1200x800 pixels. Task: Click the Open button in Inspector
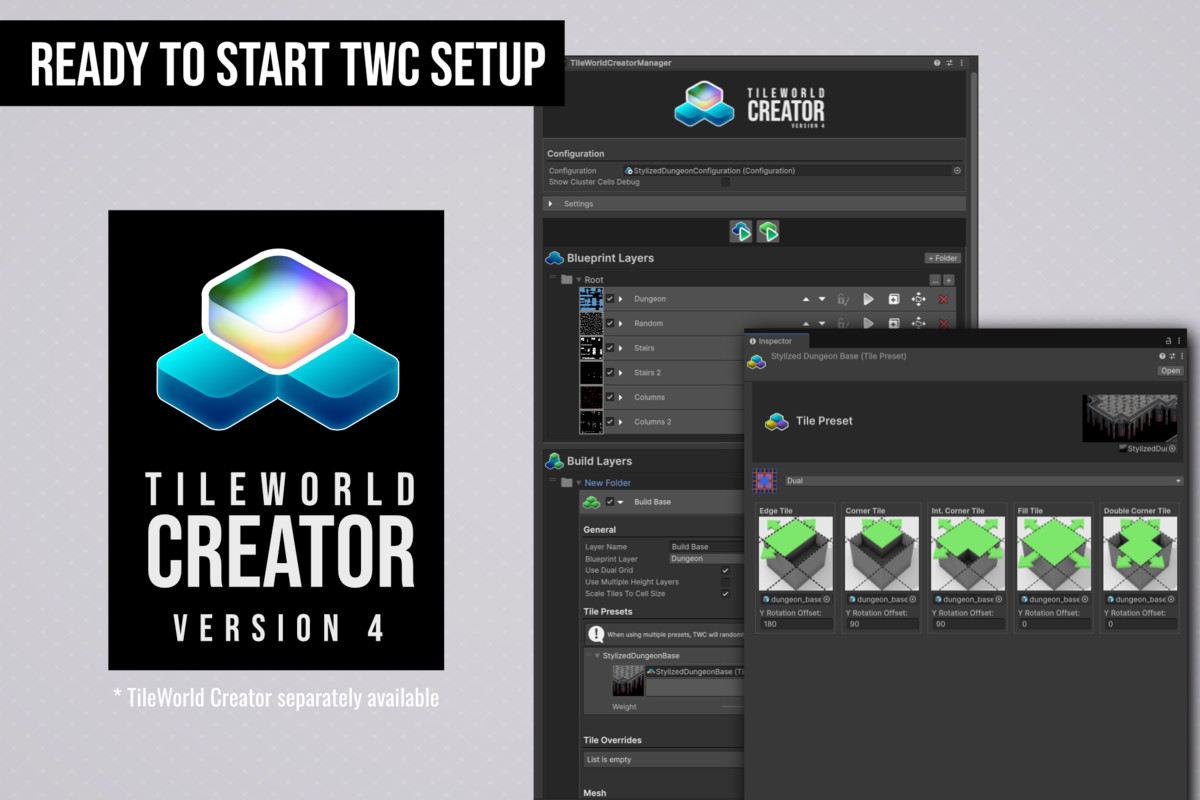click(1170, 371)
